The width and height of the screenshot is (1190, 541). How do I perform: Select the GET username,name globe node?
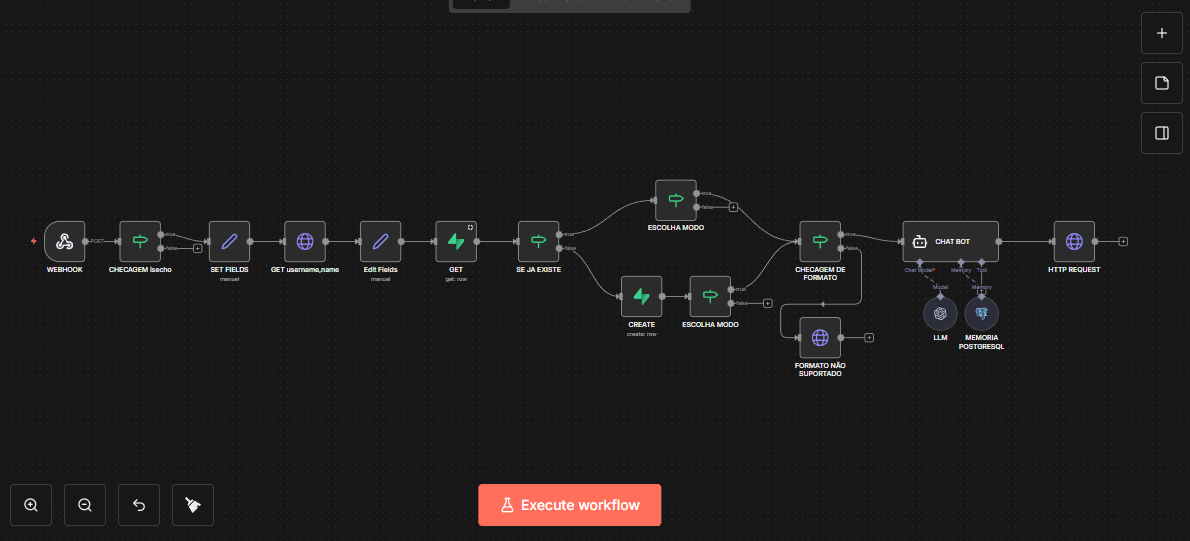tap(305, 241)
